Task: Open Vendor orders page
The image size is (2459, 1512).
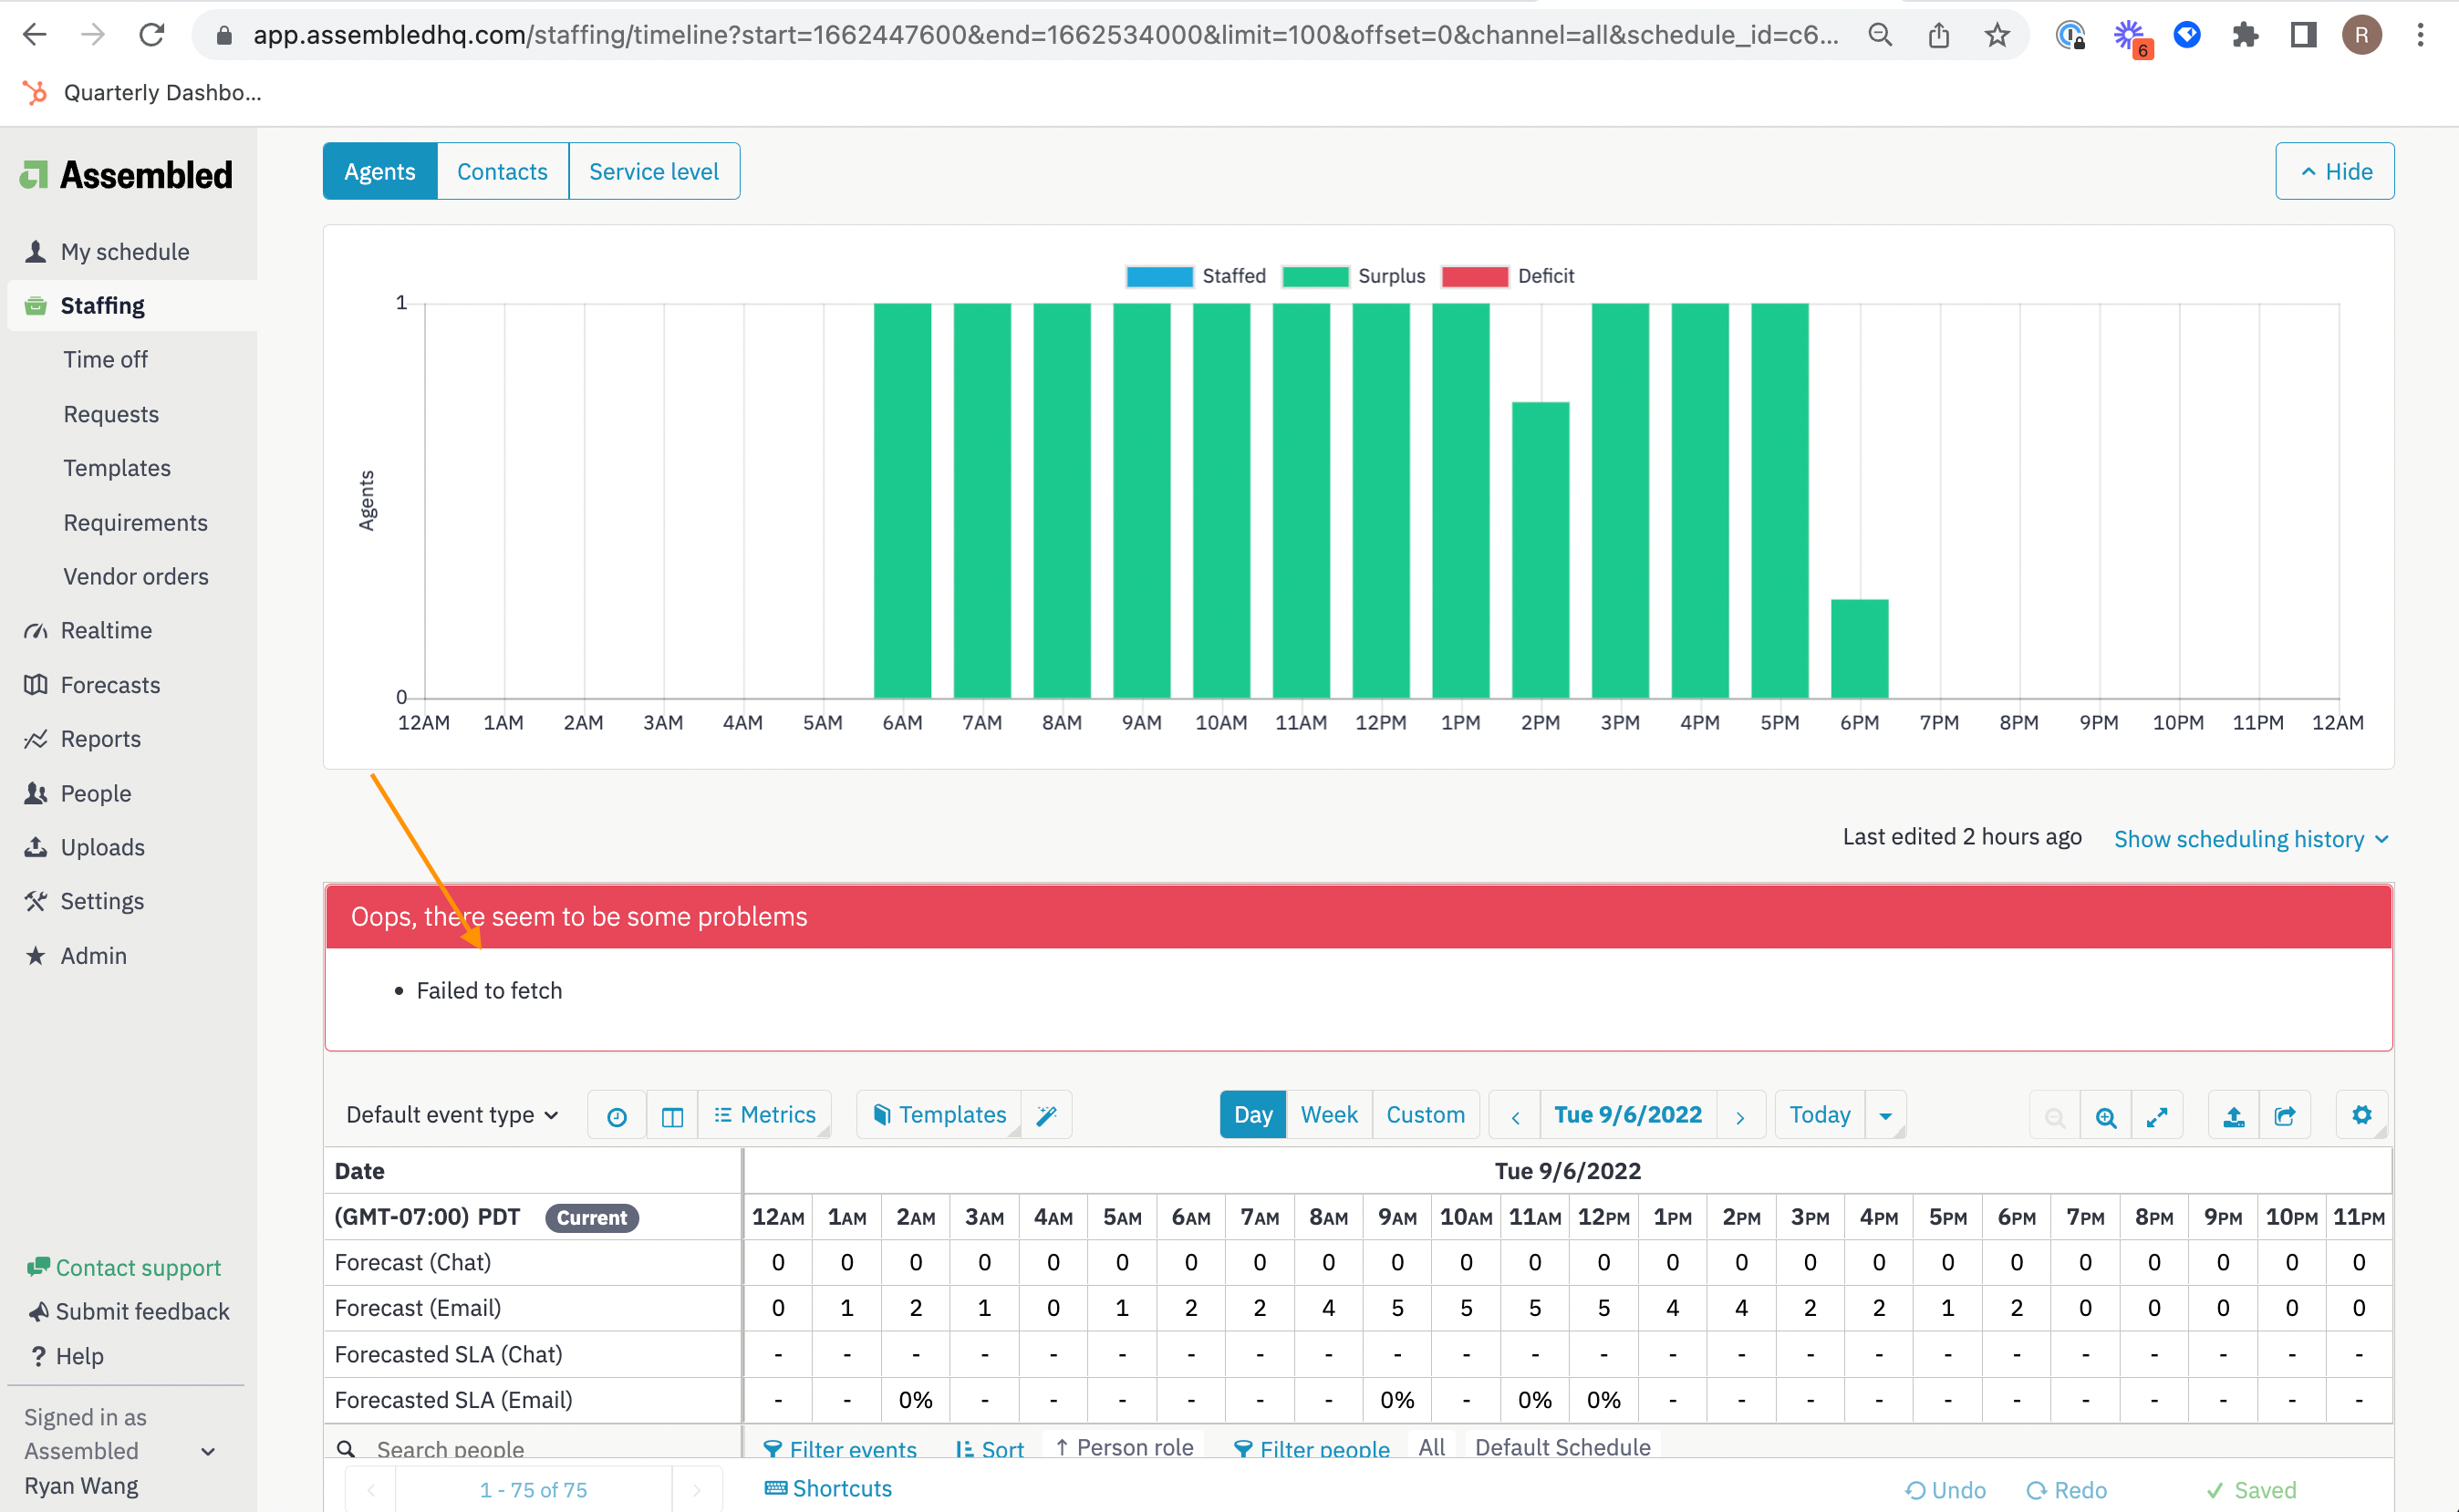Action: pos(136,576)
